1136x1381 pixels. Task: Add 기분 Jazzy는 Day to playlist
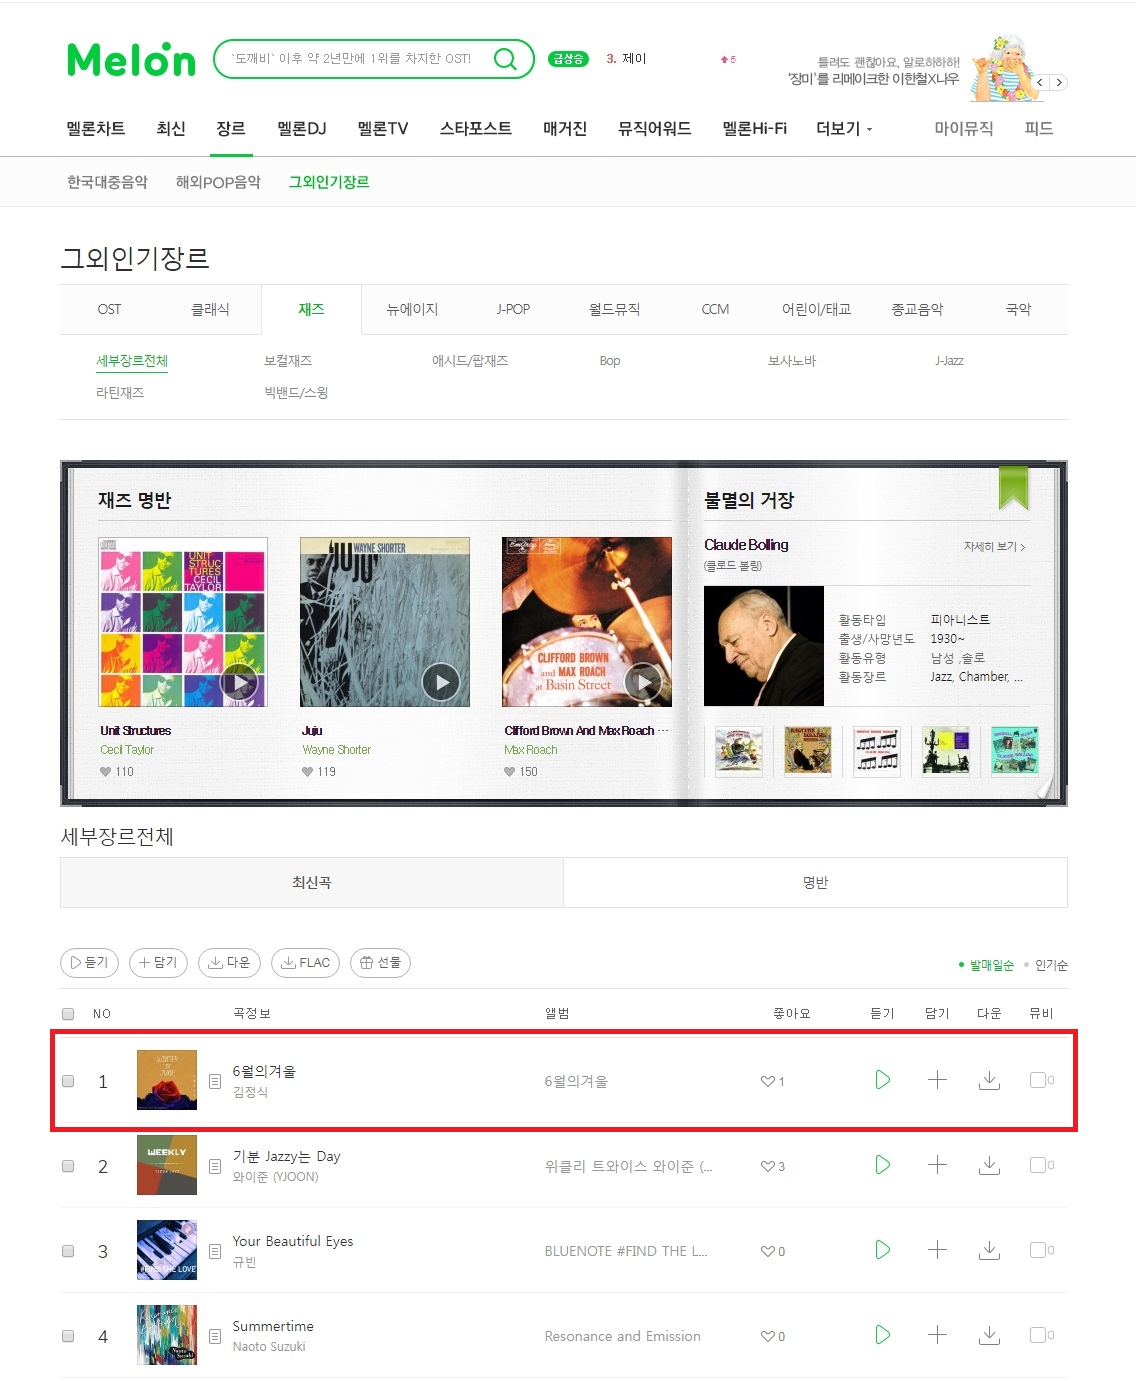937,1165
